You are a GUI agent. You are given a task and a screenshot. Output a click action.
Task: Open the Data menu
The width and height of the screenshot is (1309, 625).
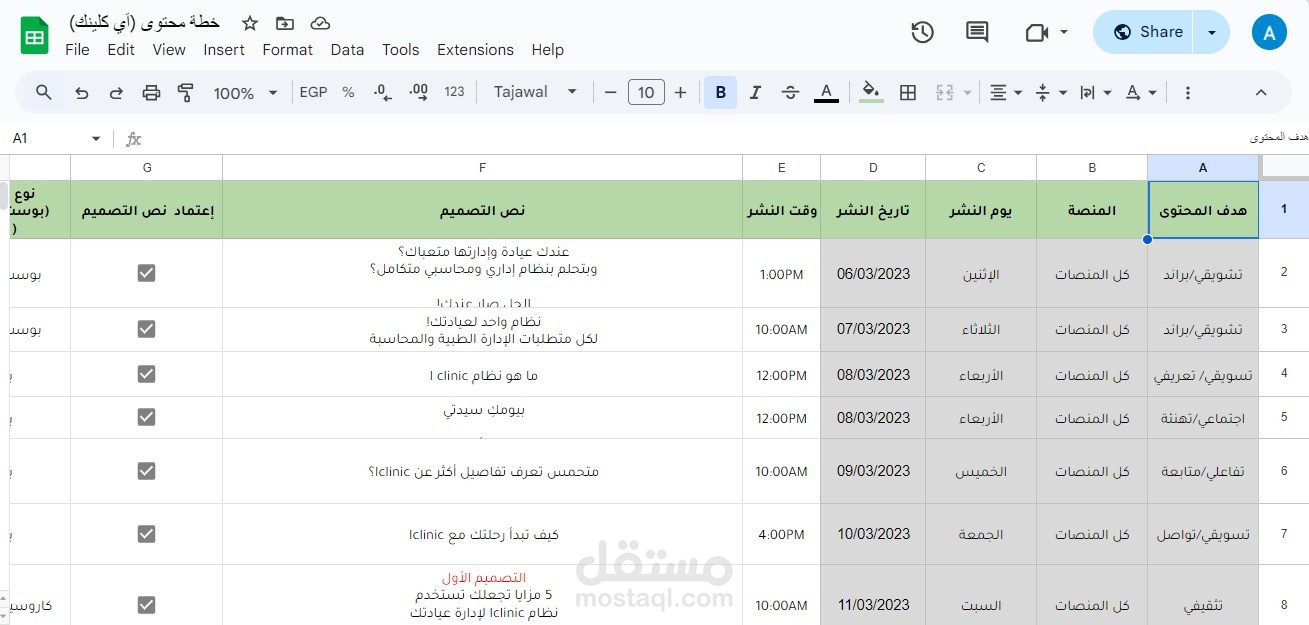(347, 50)
